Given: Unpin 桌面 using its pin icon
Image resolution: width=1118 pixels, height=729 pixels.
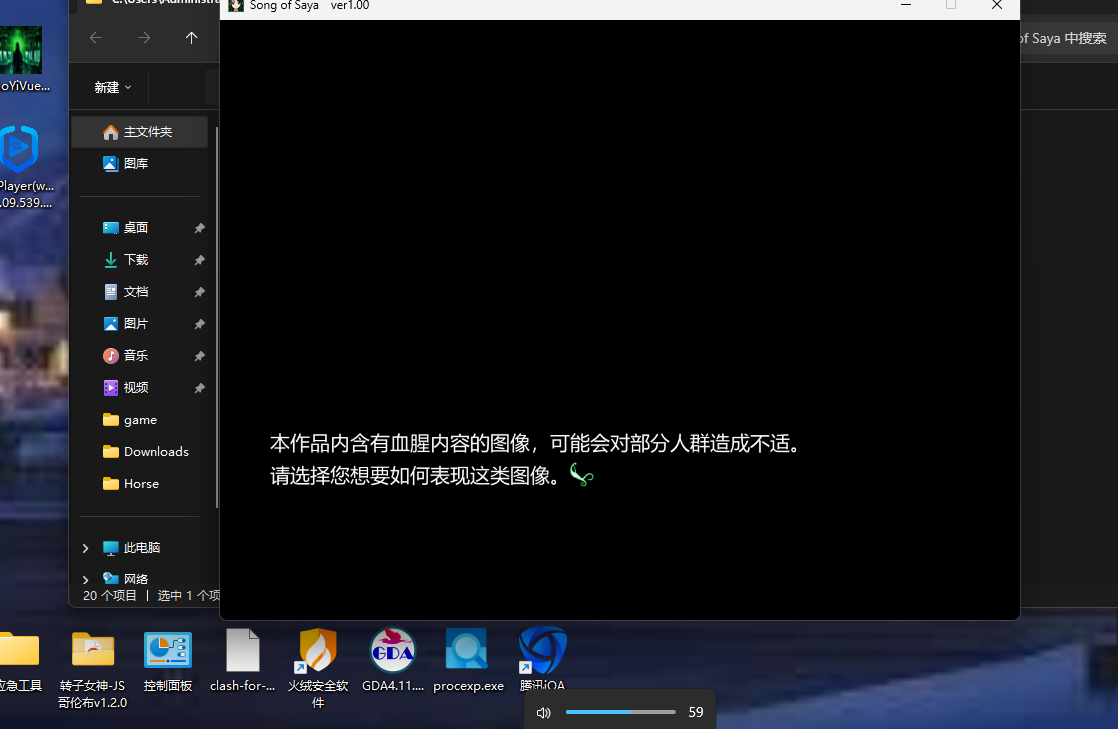Looking at the screenshot, I should point(199,228).
